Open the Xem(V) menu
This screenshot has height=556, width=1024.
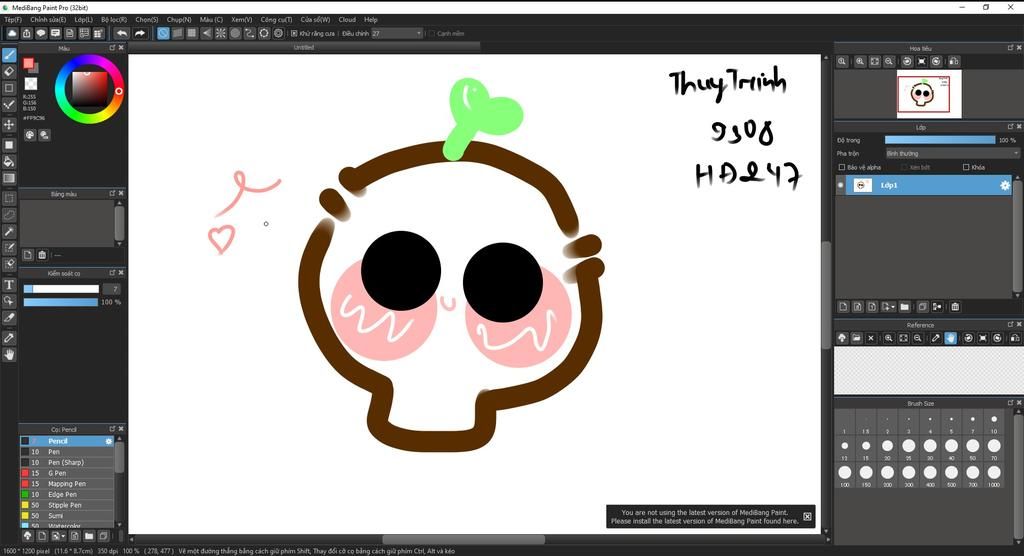pos(242,20)
